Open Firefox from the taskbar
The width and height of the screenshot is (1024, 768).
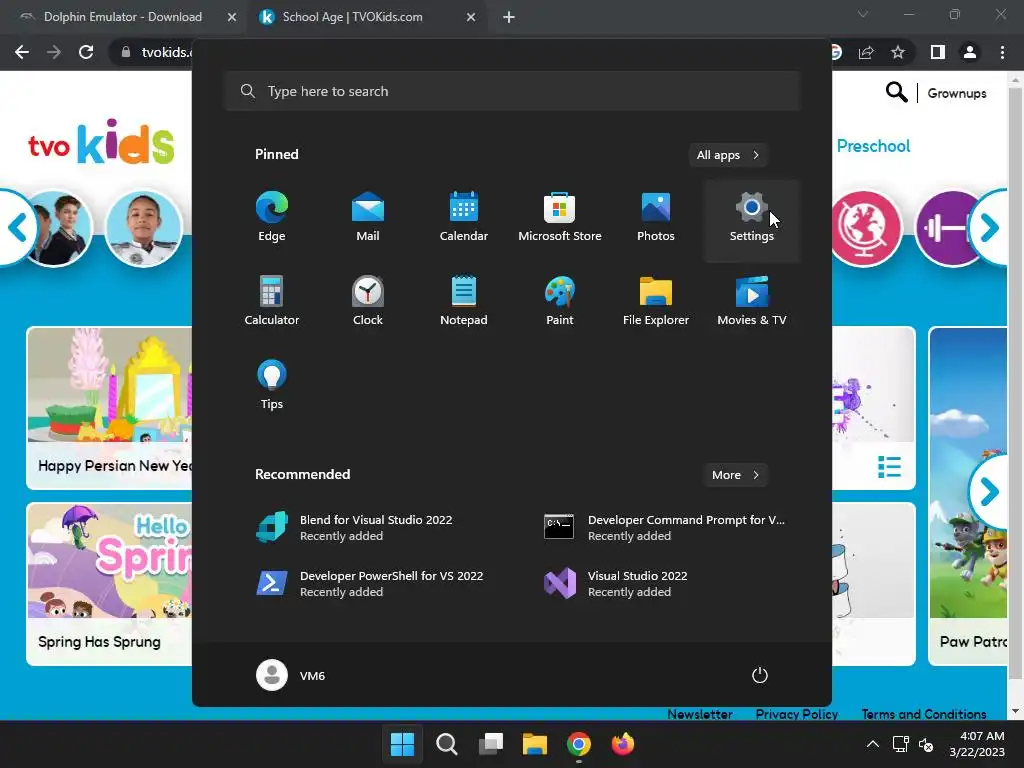[622, 744]
